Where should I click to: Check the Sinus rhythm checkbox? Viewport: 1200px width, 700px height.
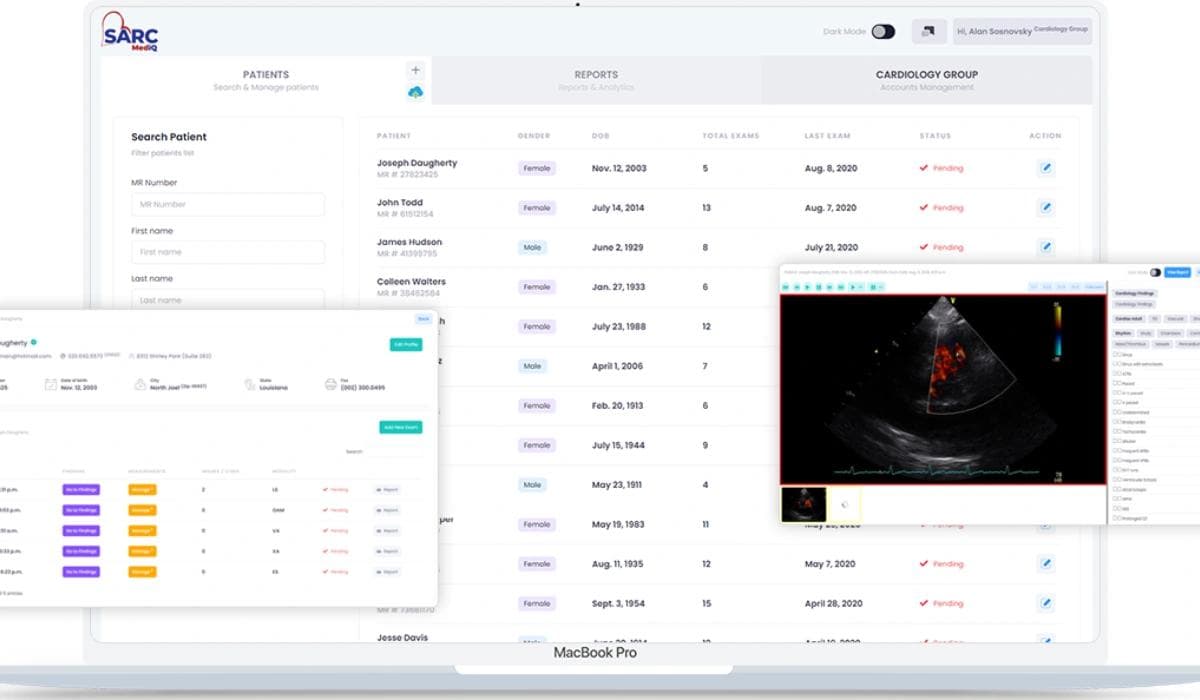click(1116, 354)
